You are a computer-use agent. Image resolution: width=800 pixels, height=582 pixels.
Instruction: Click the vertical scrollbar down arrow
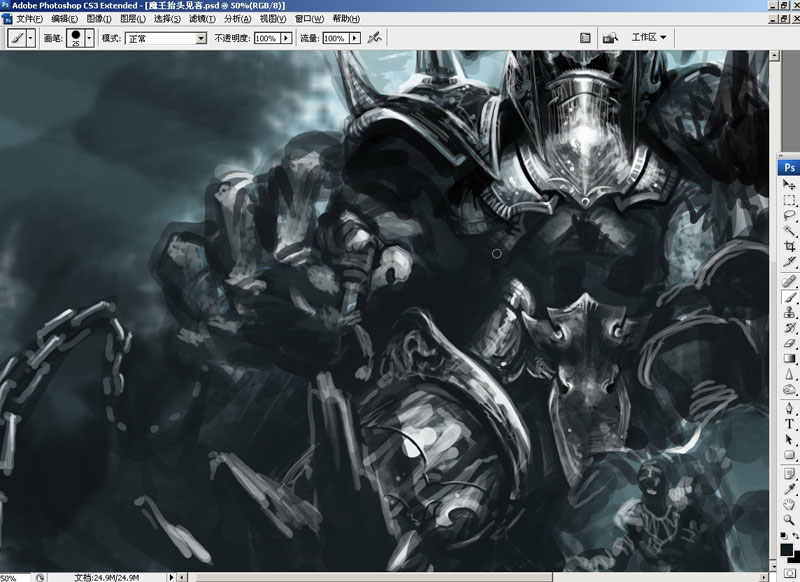pyautogui.click(x=774, y=566)
